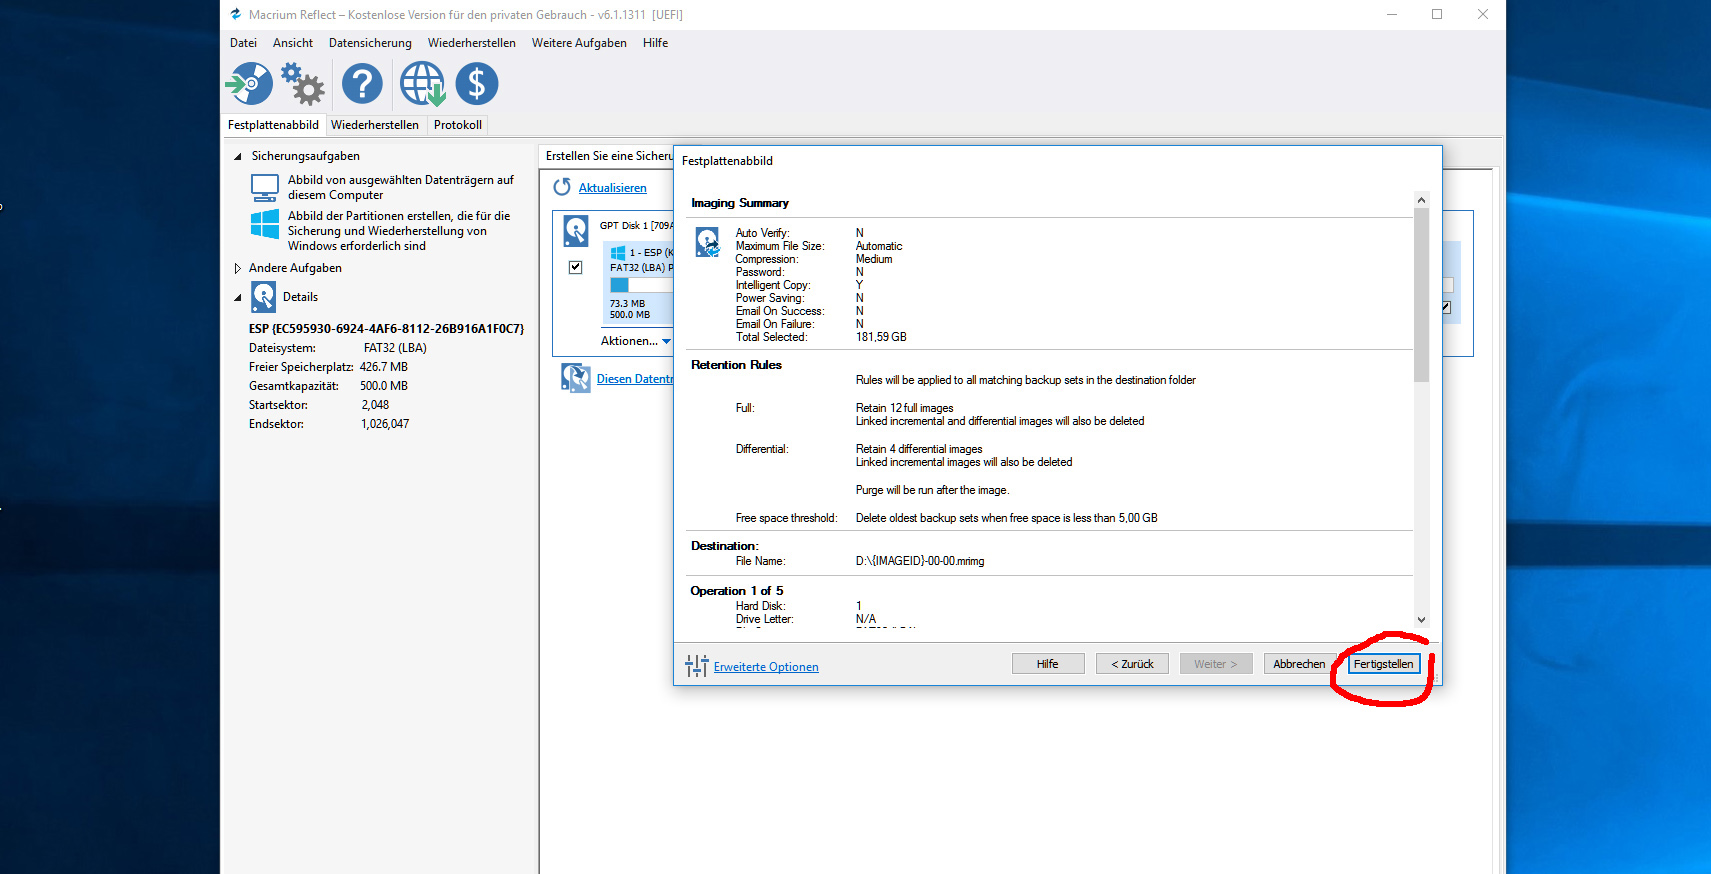Toggle the checkbox at right edge of disk row

click(1446, 308)
